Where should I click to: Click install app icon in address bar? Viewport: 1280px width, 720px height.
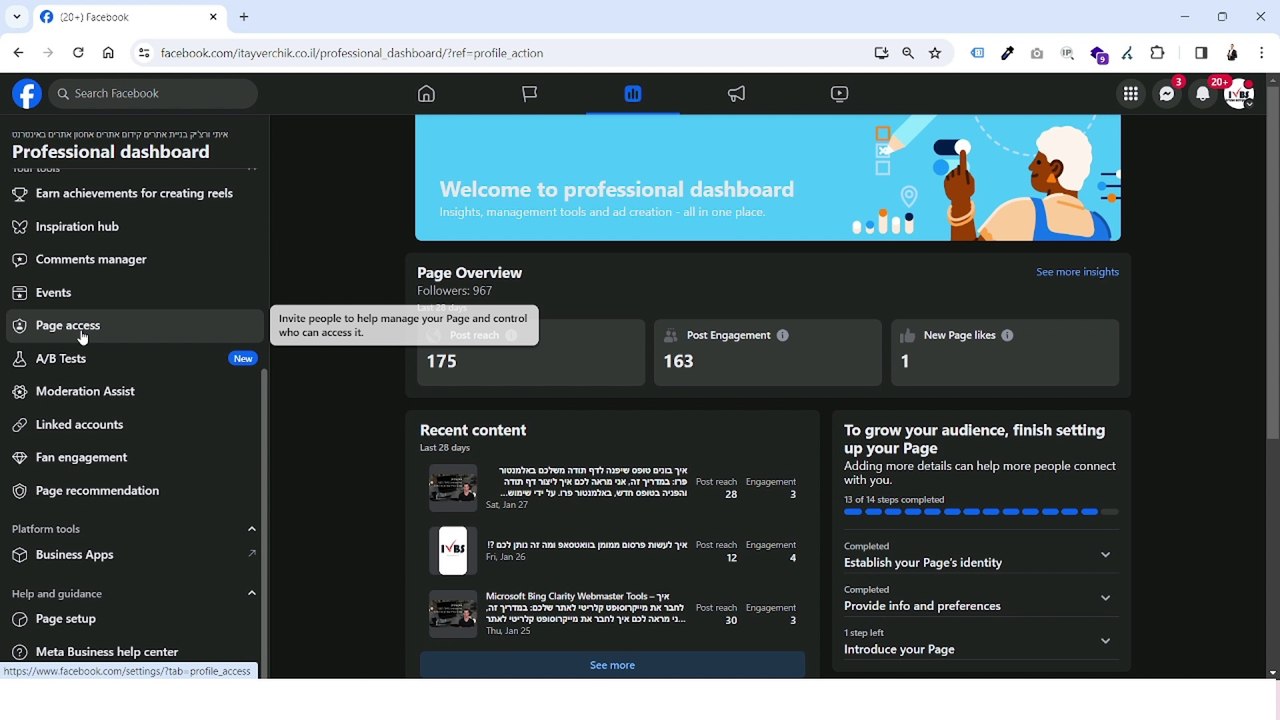(881, 53)
